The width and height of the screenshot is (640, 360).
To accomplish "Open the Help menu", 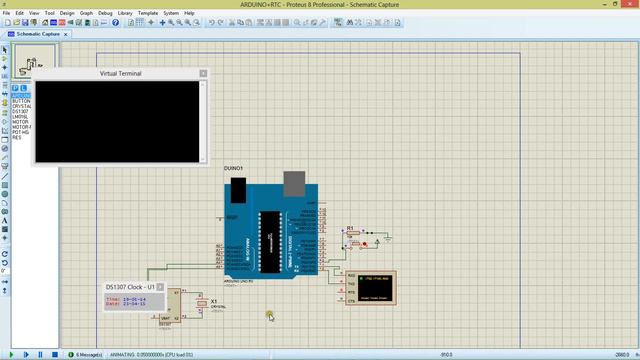I will click(189, 13).
